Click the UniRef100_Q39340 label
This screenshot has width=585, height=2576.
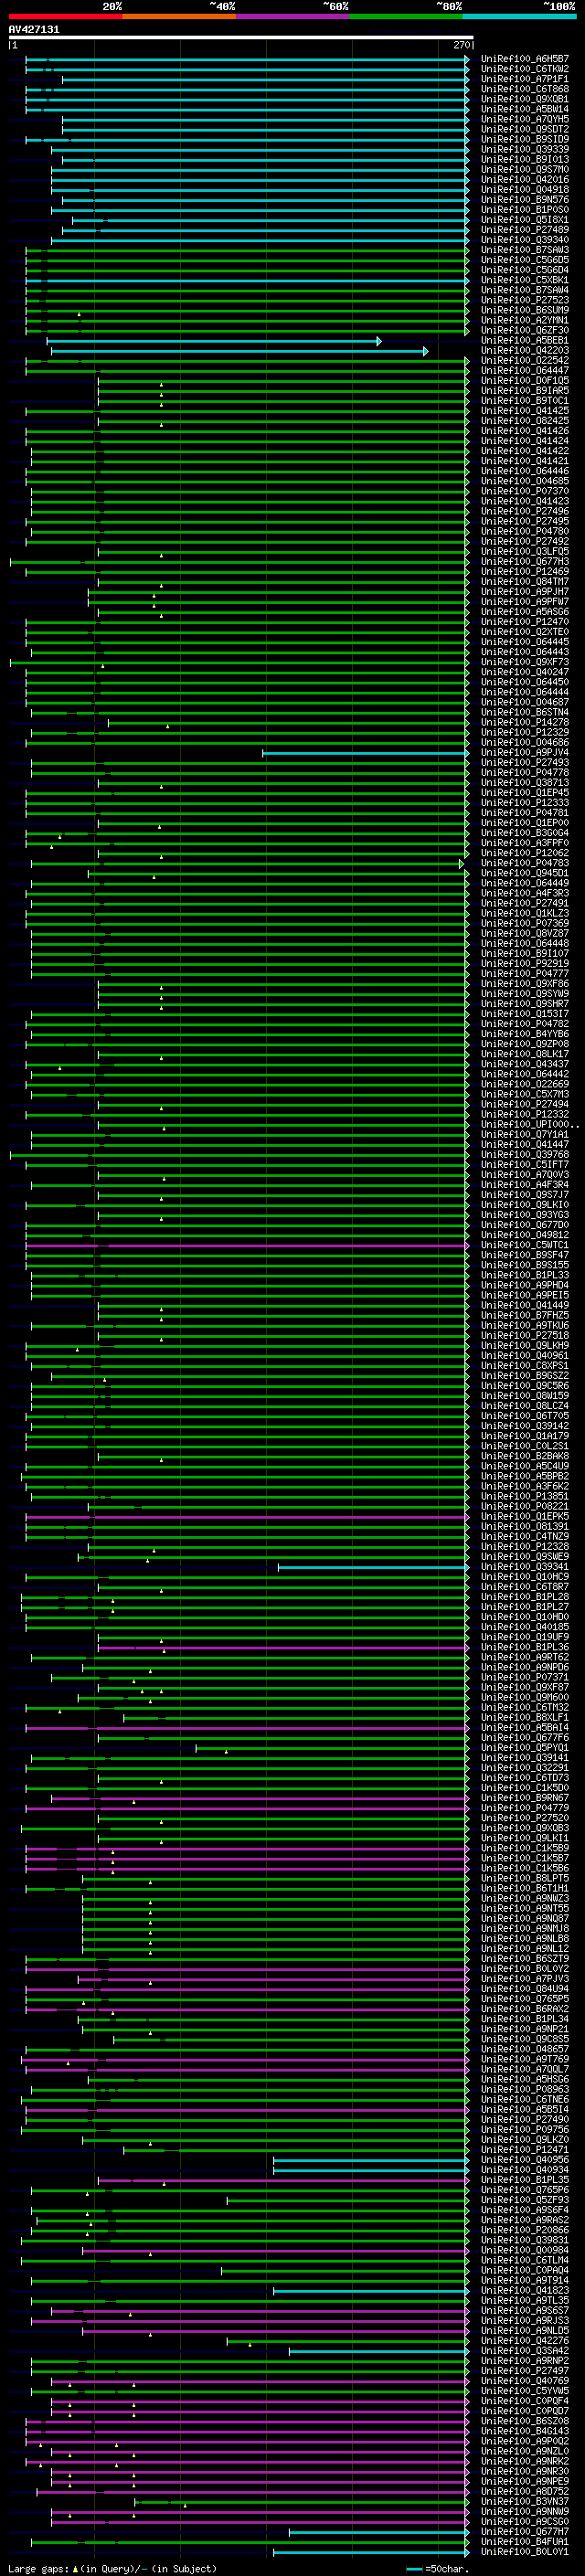coord(525,240)
